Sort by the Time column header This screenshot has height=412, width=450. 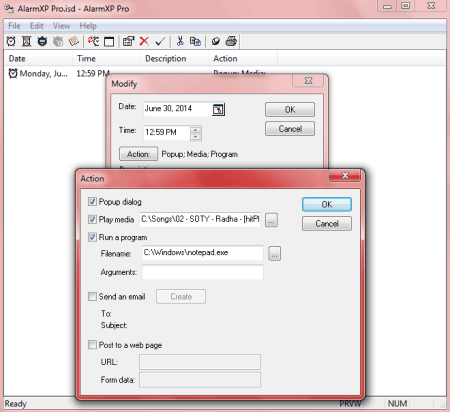[x=106, y=58]
